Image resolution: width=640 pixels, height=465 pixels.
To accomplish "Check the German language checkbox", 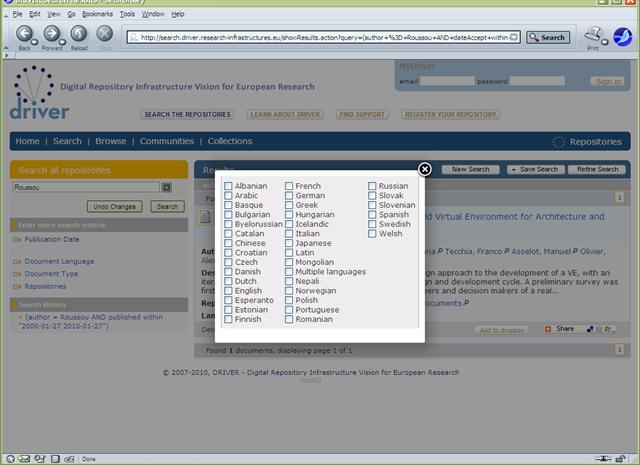I will coord(289,196).
